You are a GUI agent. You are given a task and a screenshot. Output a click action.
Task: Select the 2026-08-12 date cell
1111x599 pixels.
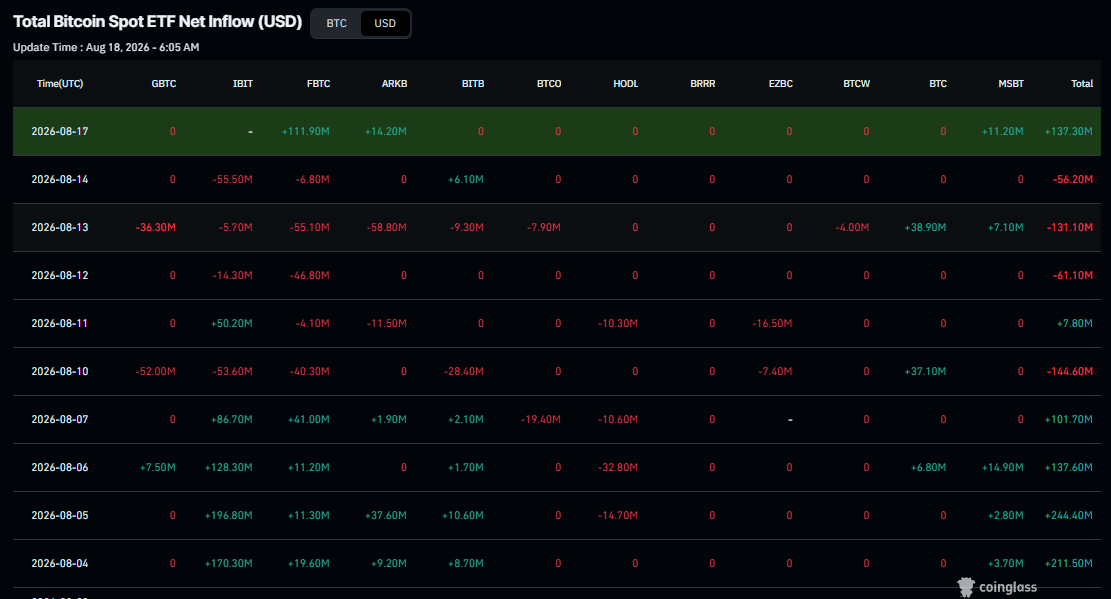pos(60,275)
